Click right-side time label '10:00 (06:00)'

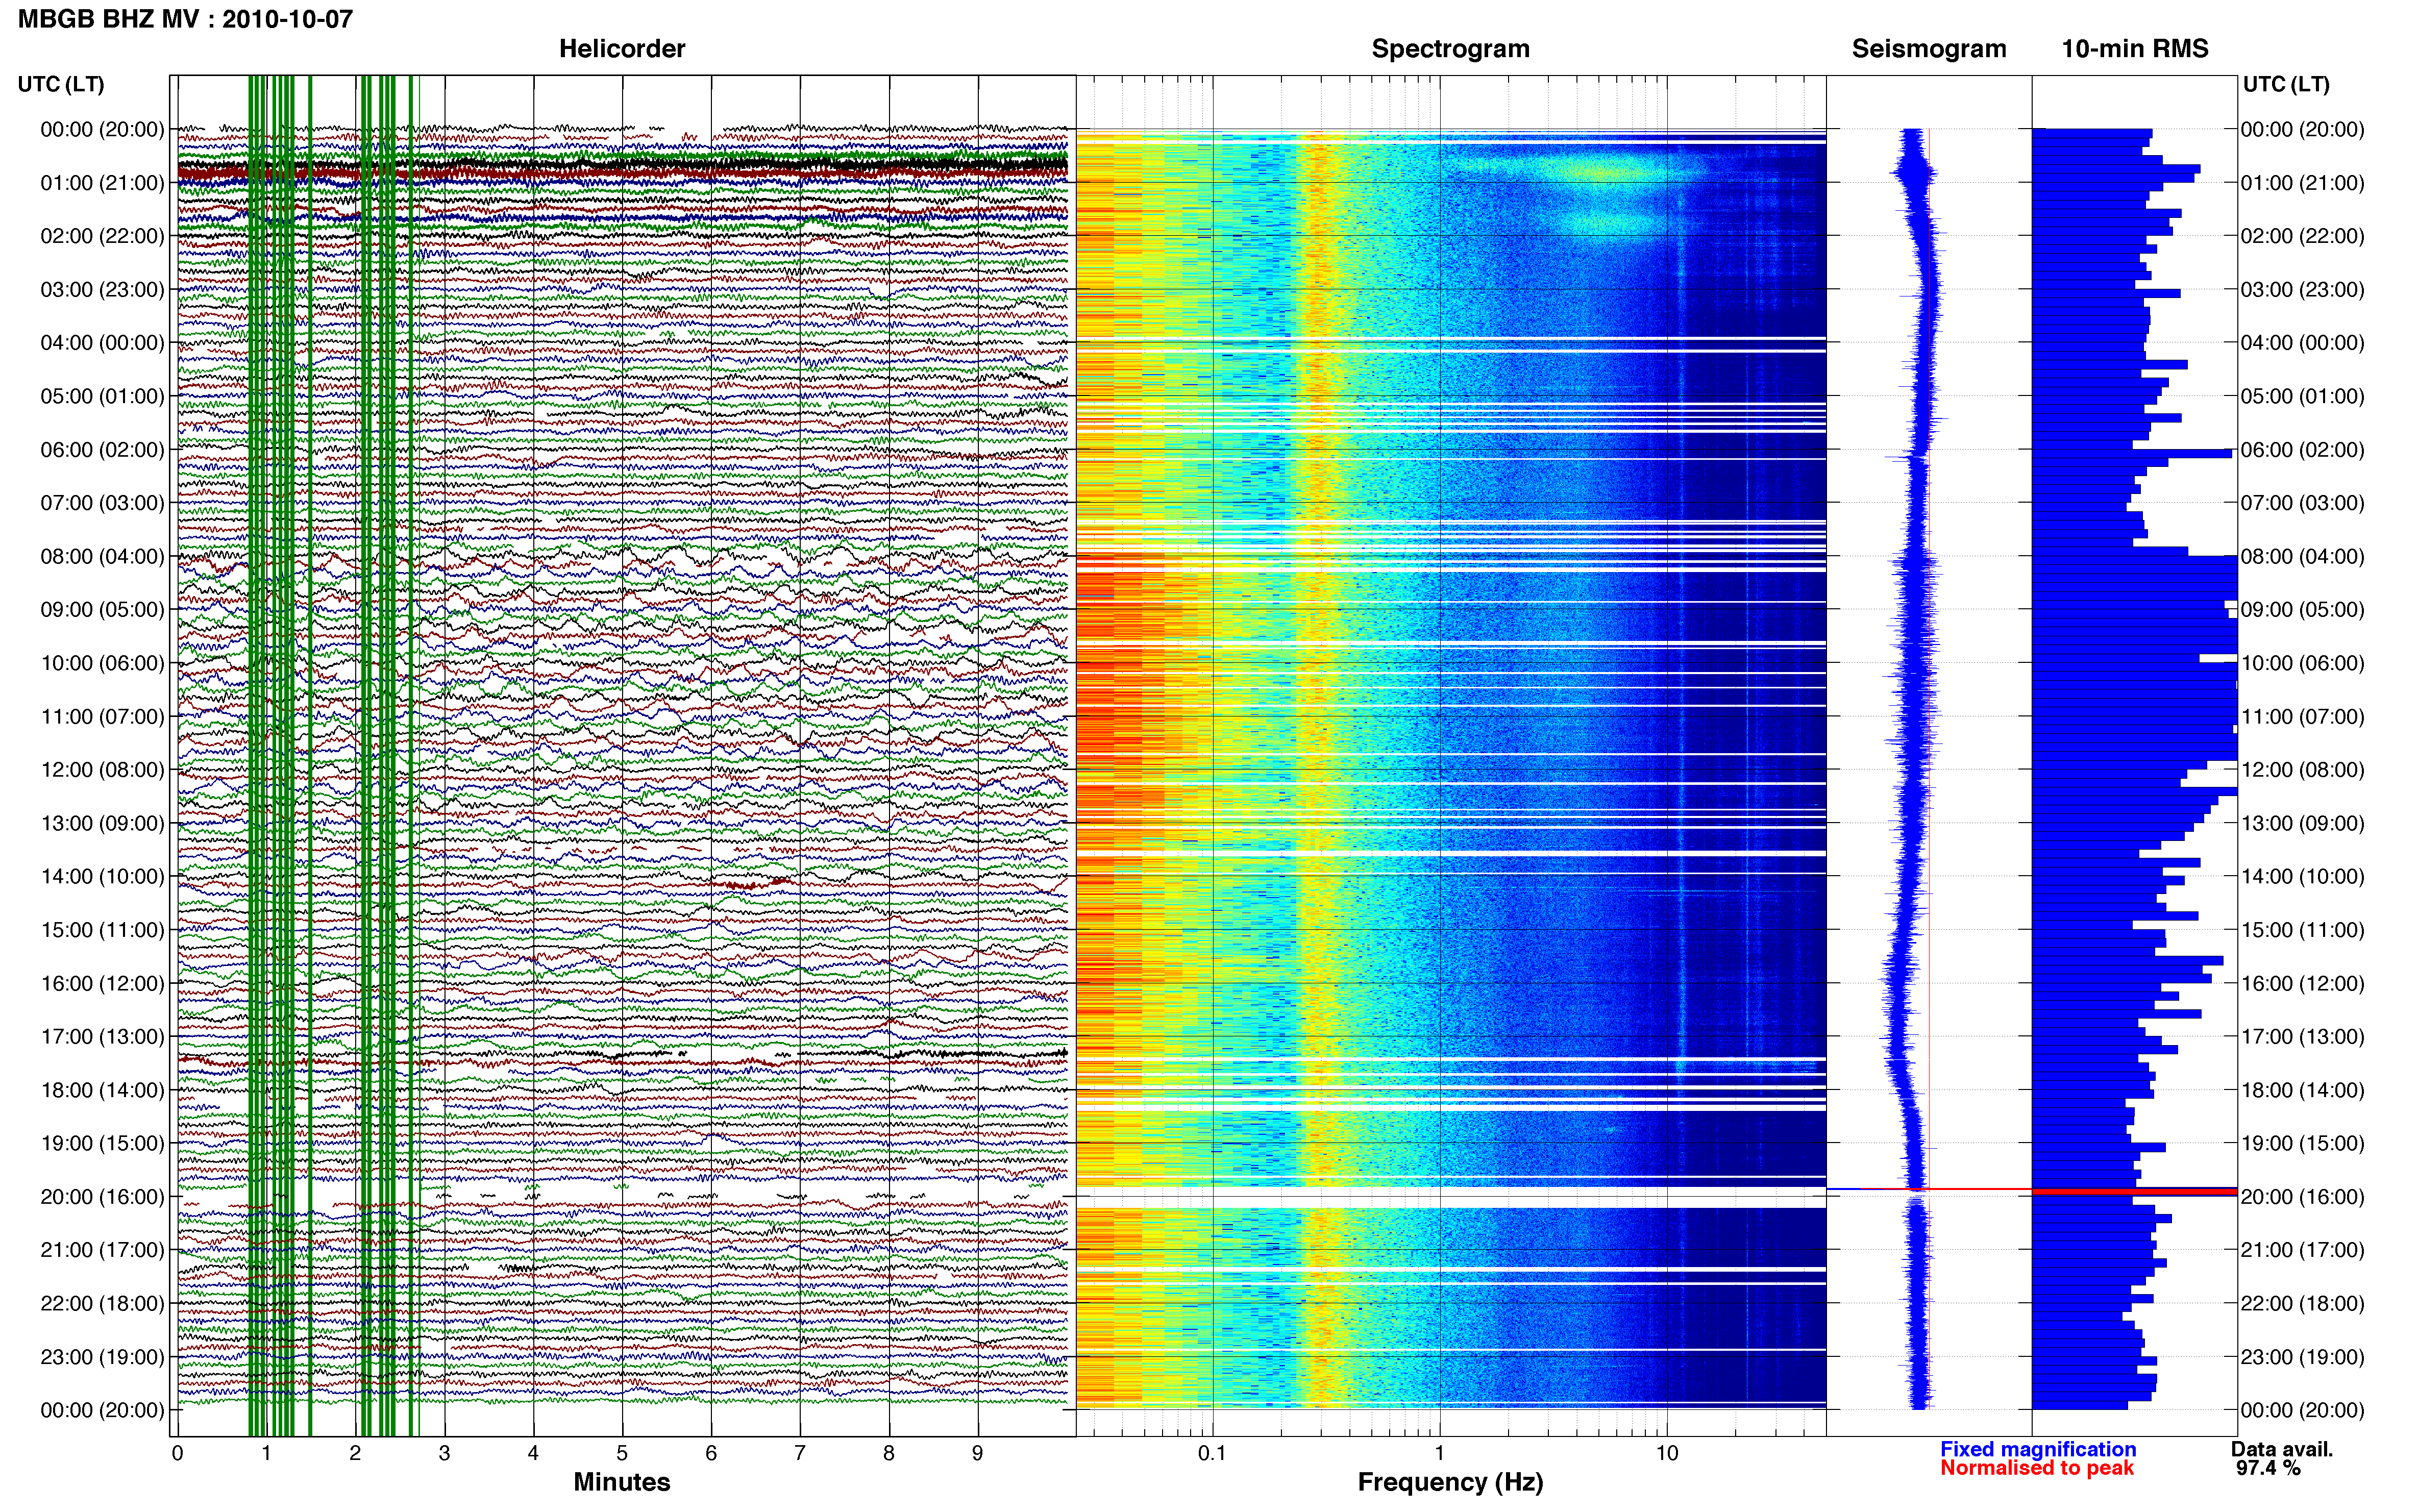(x=2302, y=663)
